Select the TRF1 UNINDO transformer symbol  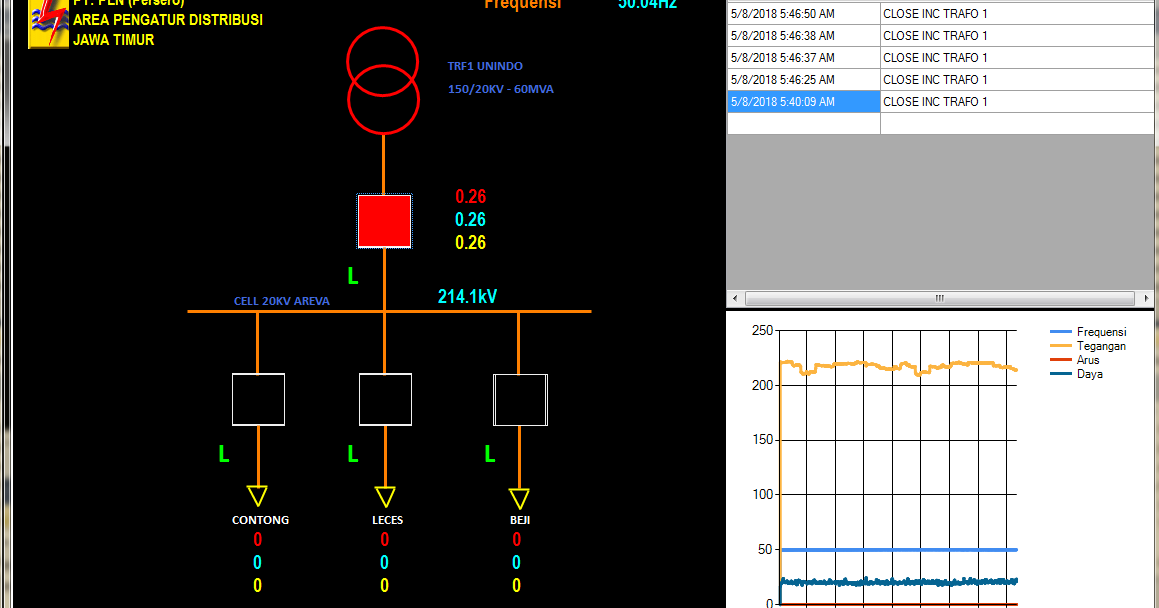(x=383, y=75)
